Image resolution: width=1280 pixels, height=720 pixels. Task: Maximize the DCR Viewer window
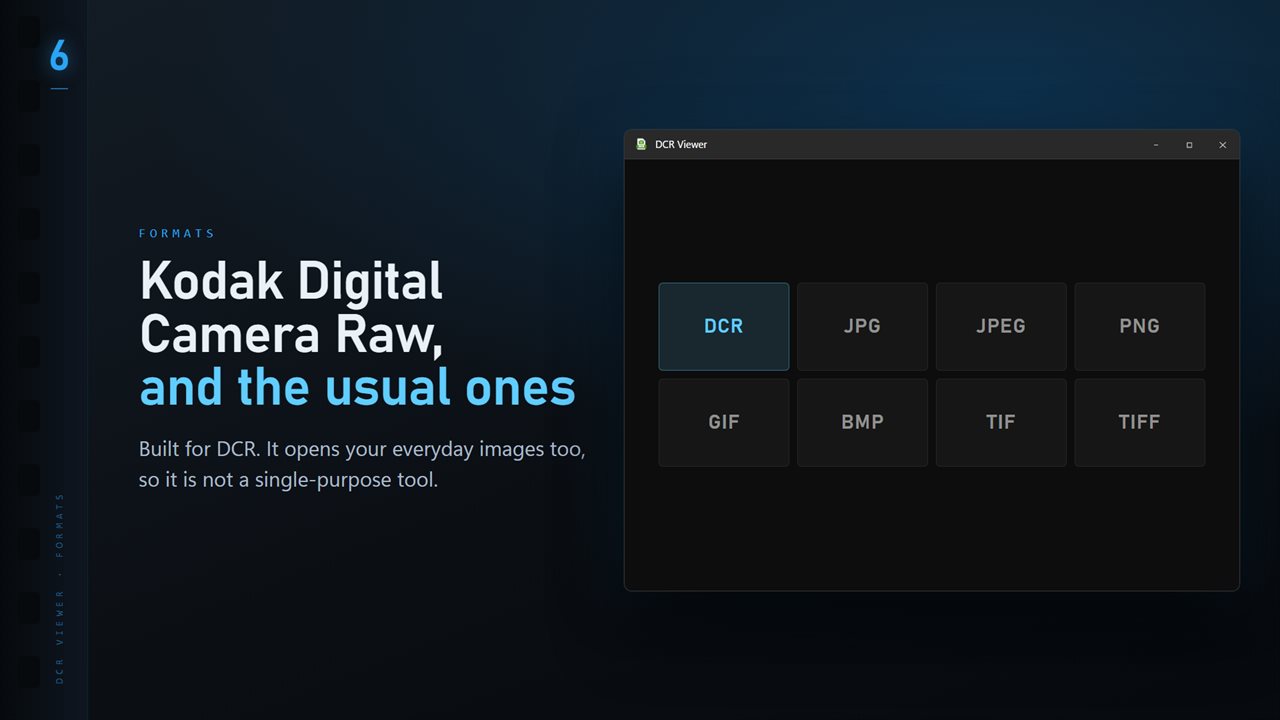coord(1189,145)
